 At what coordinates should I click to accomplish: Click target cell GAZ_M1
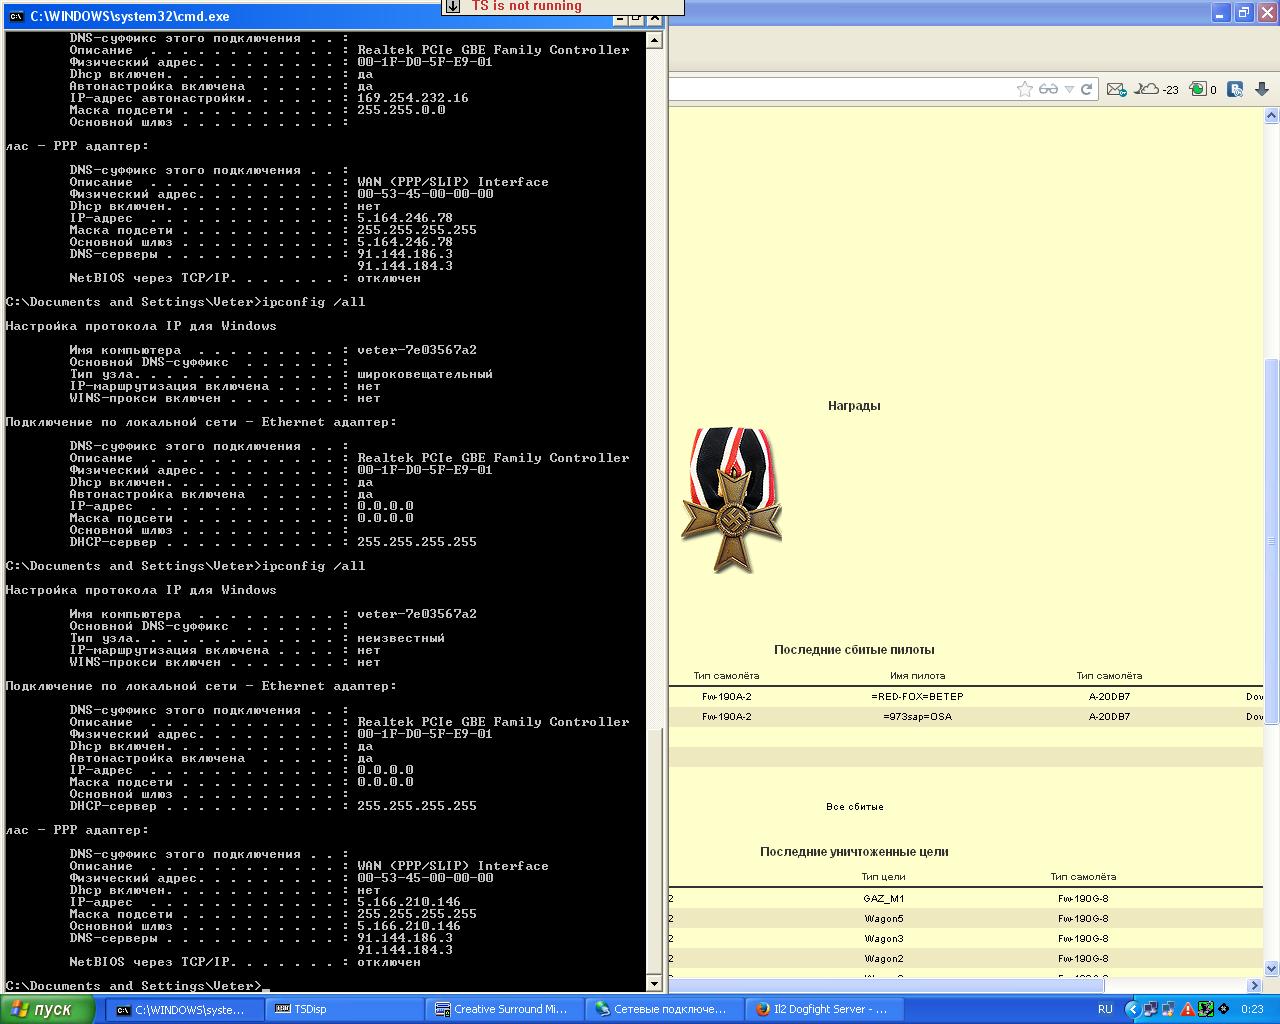click(884, 898)
